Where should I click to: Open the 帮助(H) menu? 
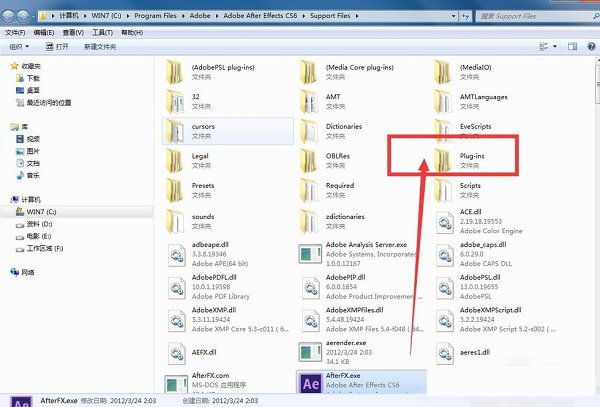click(x=132, y=33)
